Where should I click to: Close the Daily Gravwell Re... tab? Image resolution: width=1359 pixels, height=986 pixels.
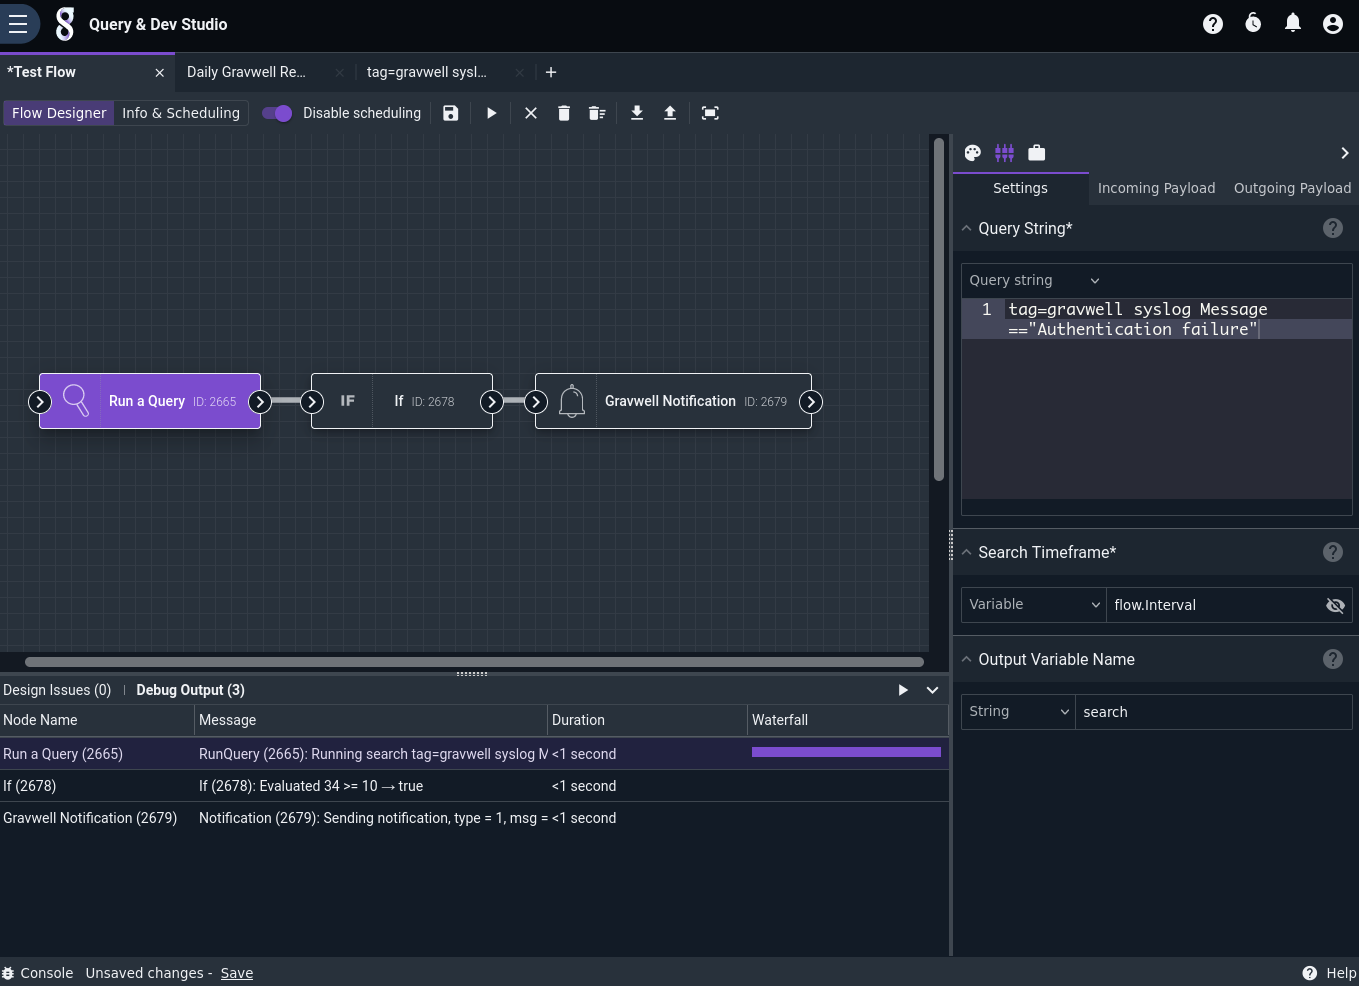click(x=339, y=73)
